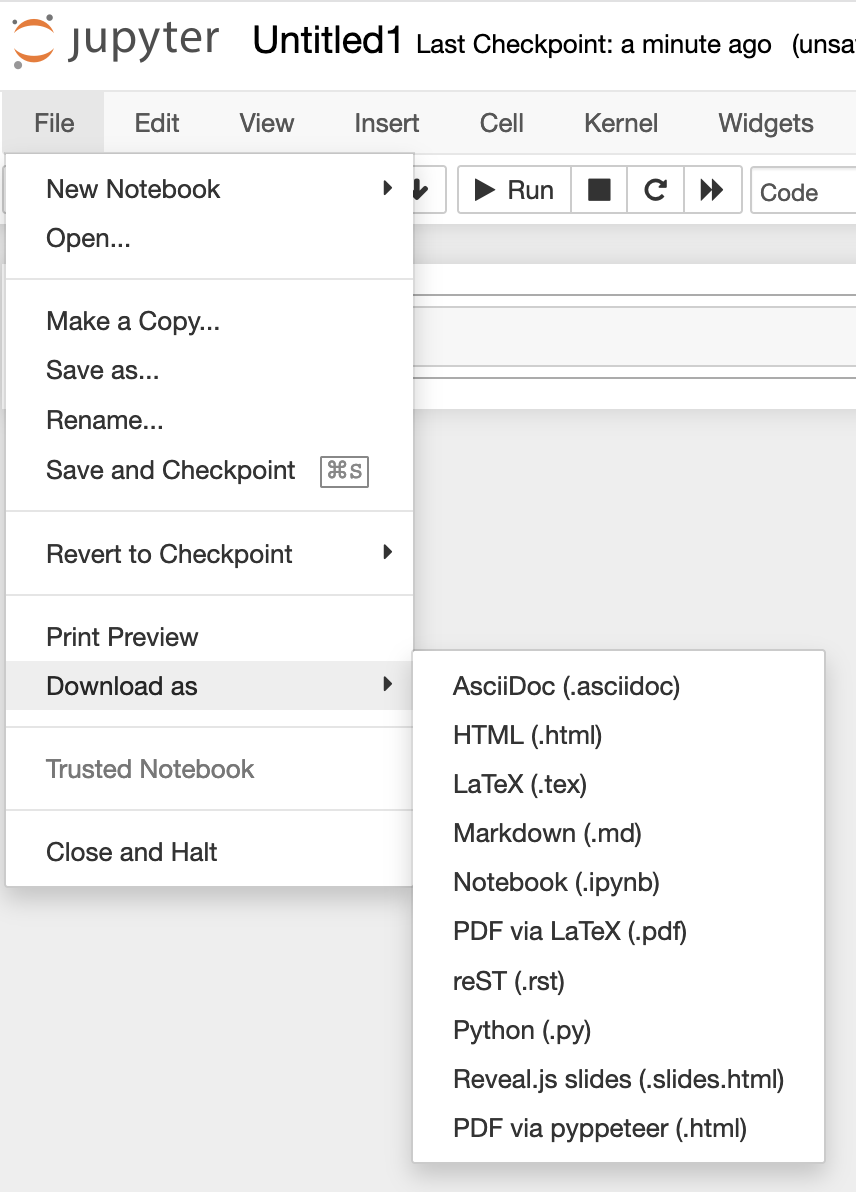Screen dimensions: 856x1192
Task: Download as AsciiDoc (.asciidoc)
Action: pyautogui.click(x=618, y=686)
